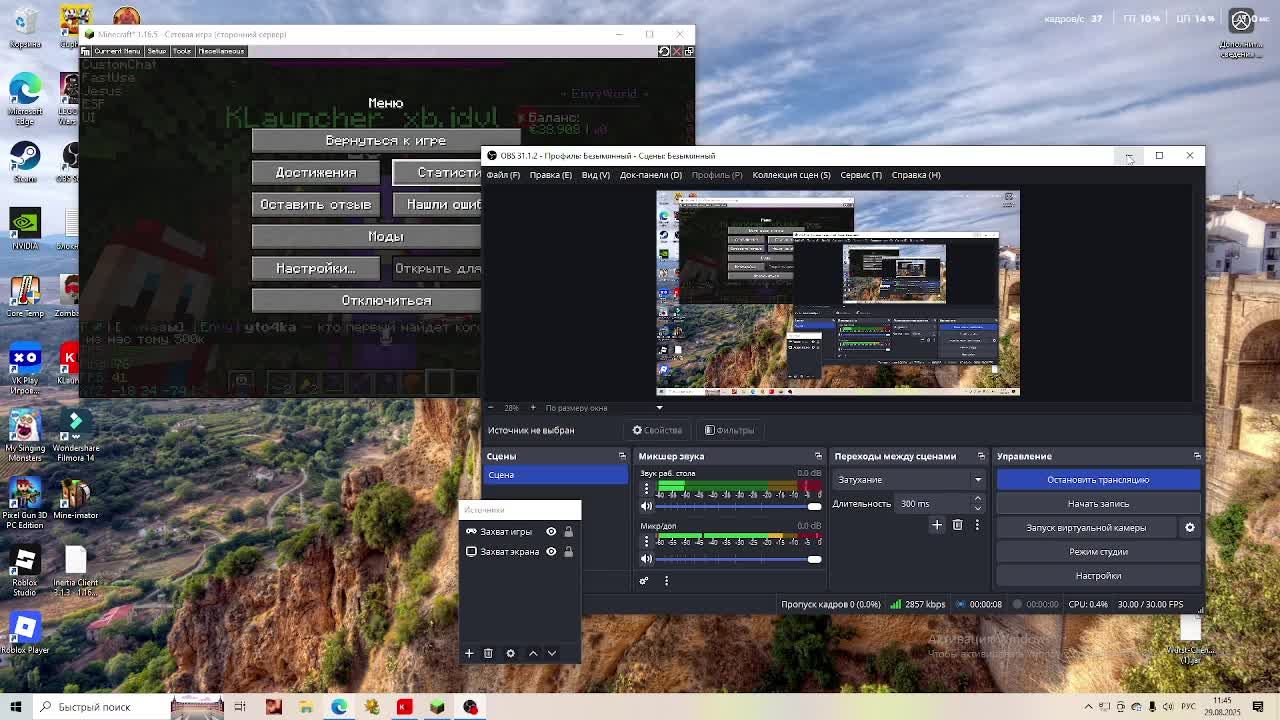Select the Roblox Studio desktop icon
The width and height of the screenshot is (1280, 720).
click(25, 571)
